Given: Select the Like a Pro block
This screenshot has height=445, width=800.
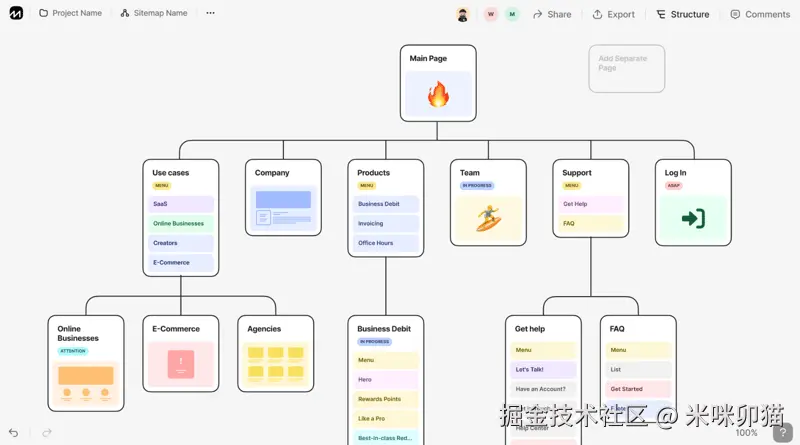Looking at the screenshot, I should (x=386, y=418).
